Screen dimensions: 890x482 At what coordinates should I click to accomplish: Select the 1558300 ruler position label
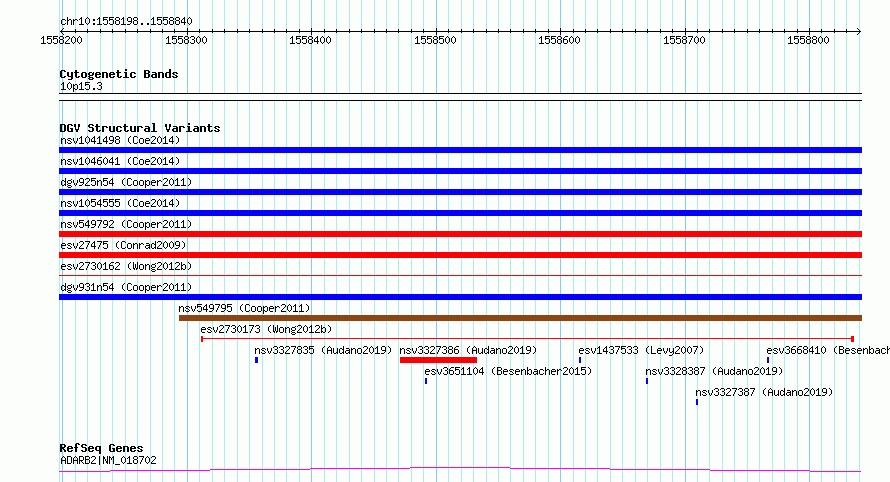[x=186, y=40]
